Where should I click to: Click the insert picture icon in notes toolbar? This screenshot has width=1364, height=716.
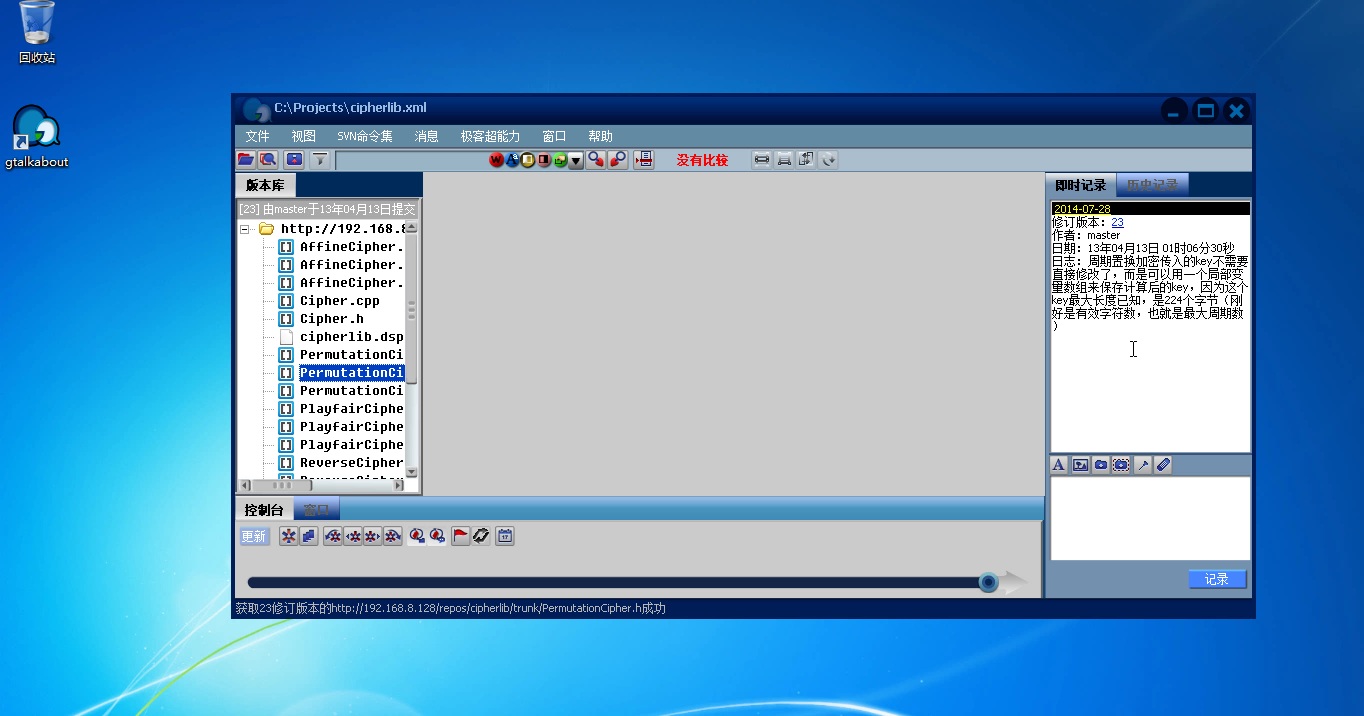pyautogui.click(x=1080, y=465)
